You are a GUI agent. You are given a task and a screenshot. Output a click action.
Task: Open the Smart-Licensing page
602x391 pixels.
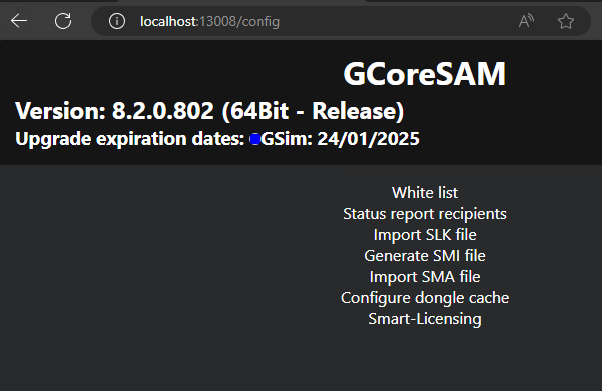[425, 319]
